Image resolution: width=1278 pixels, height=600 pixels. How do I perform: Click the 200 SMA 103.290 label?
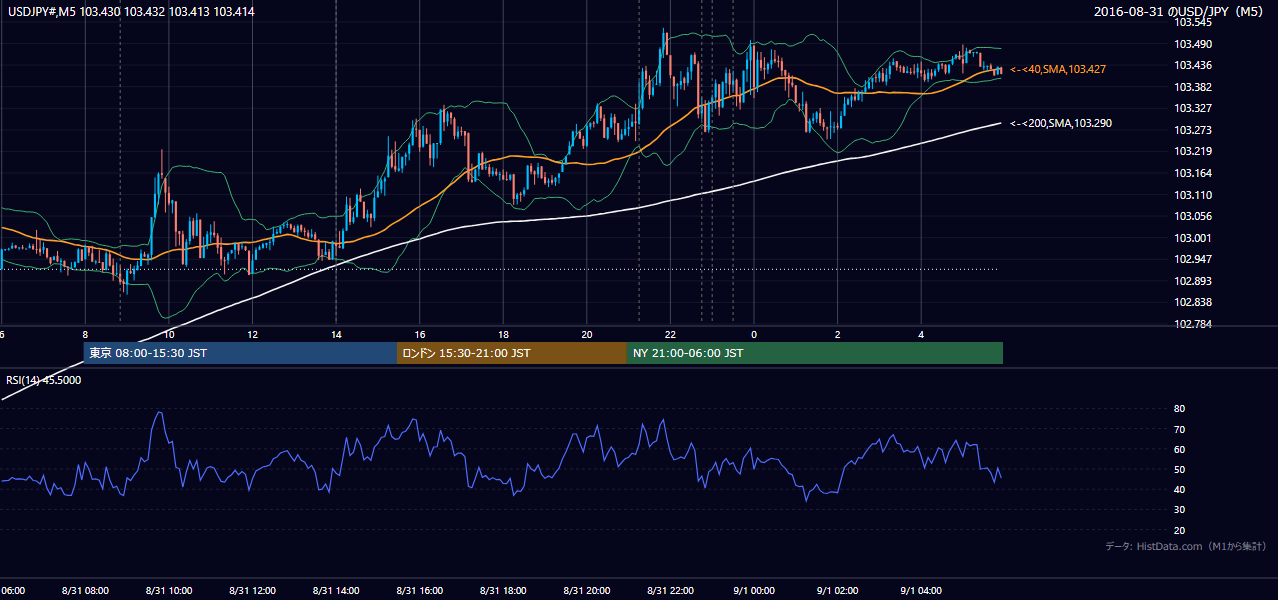[x=1060, y=123]
